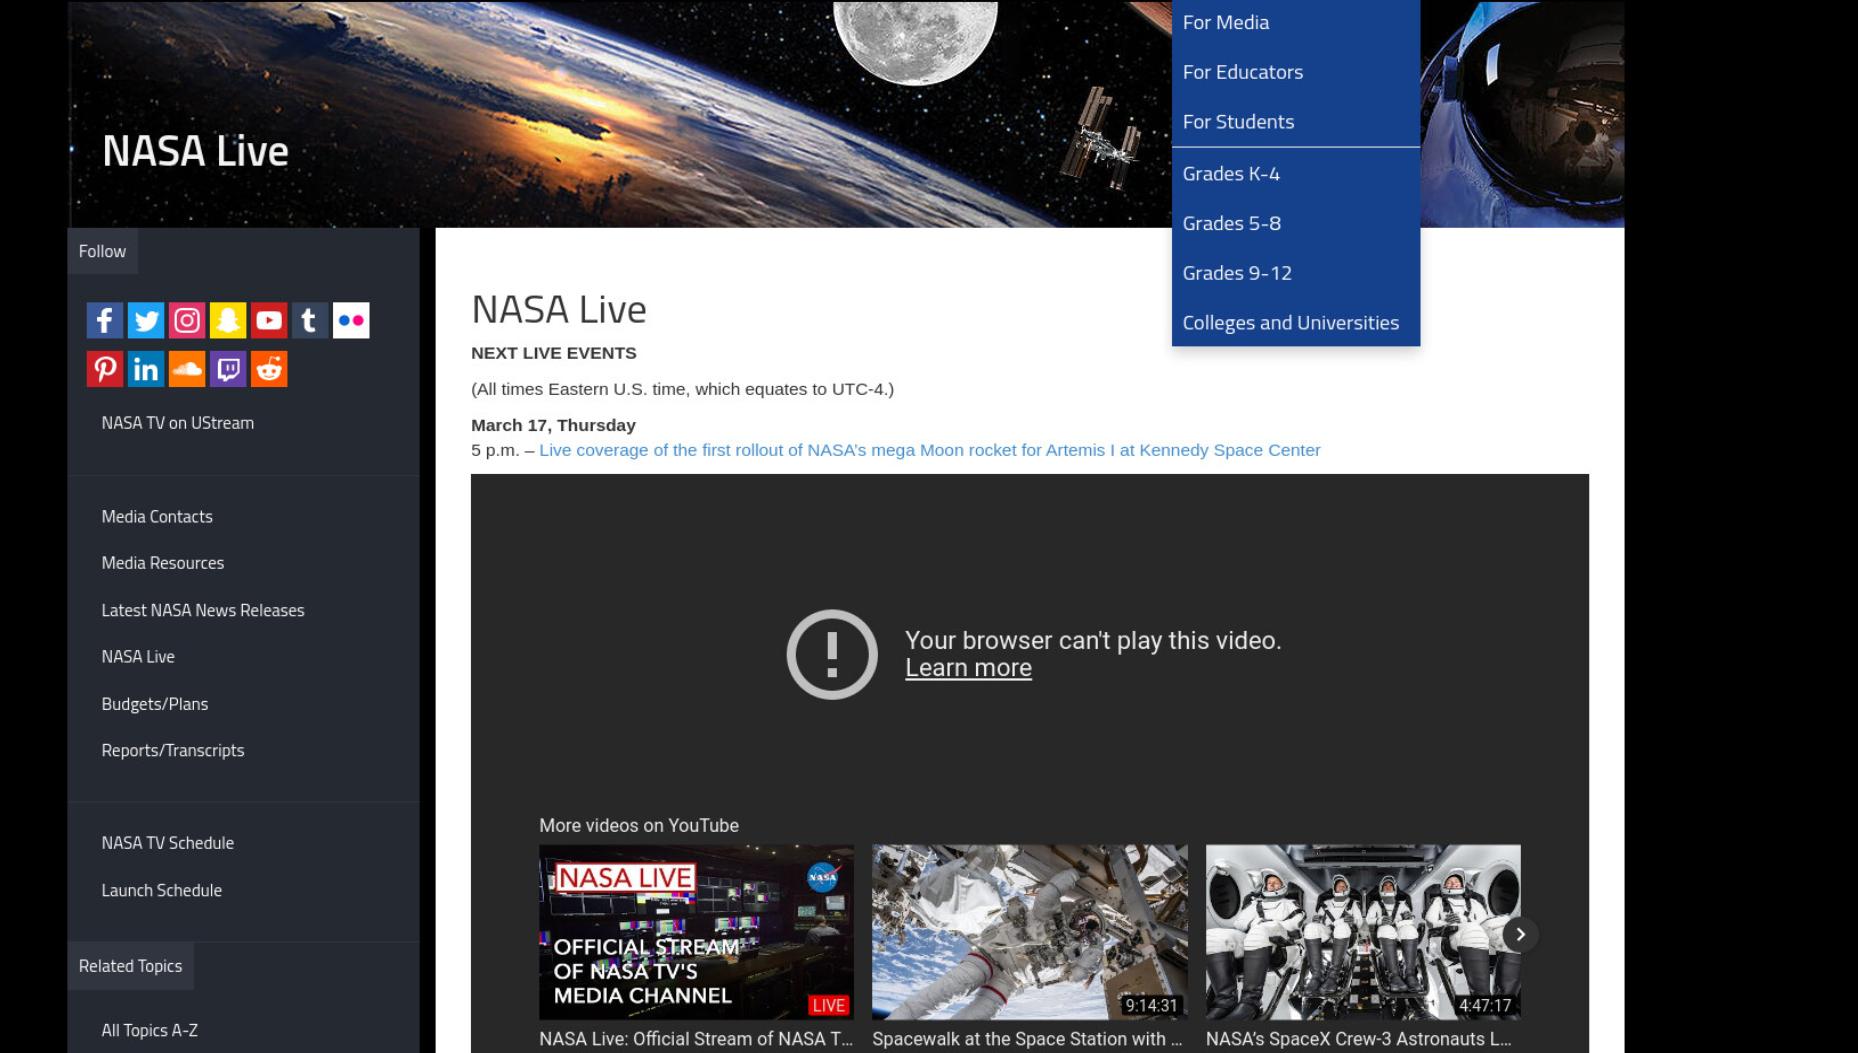
Task: Show next YouTube videos arrow
Action: 1520,934
